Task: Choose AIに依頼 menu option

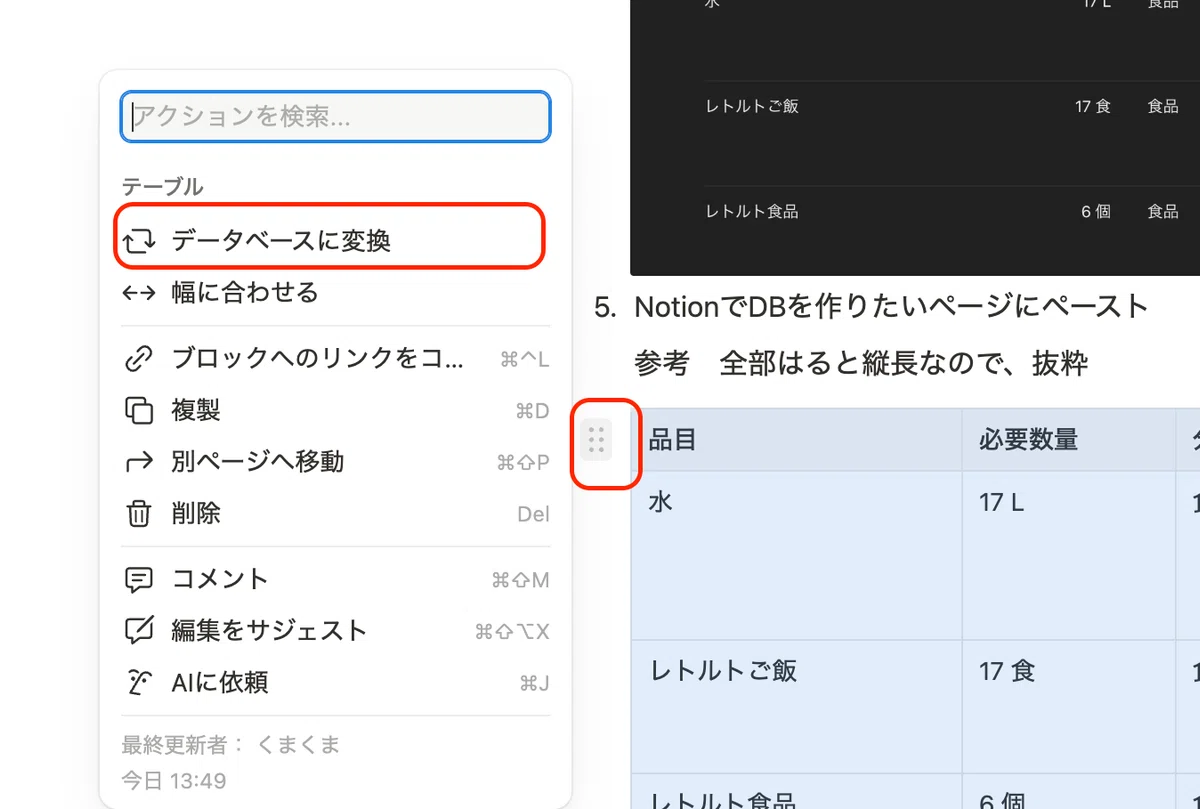Action: [335, 683]
